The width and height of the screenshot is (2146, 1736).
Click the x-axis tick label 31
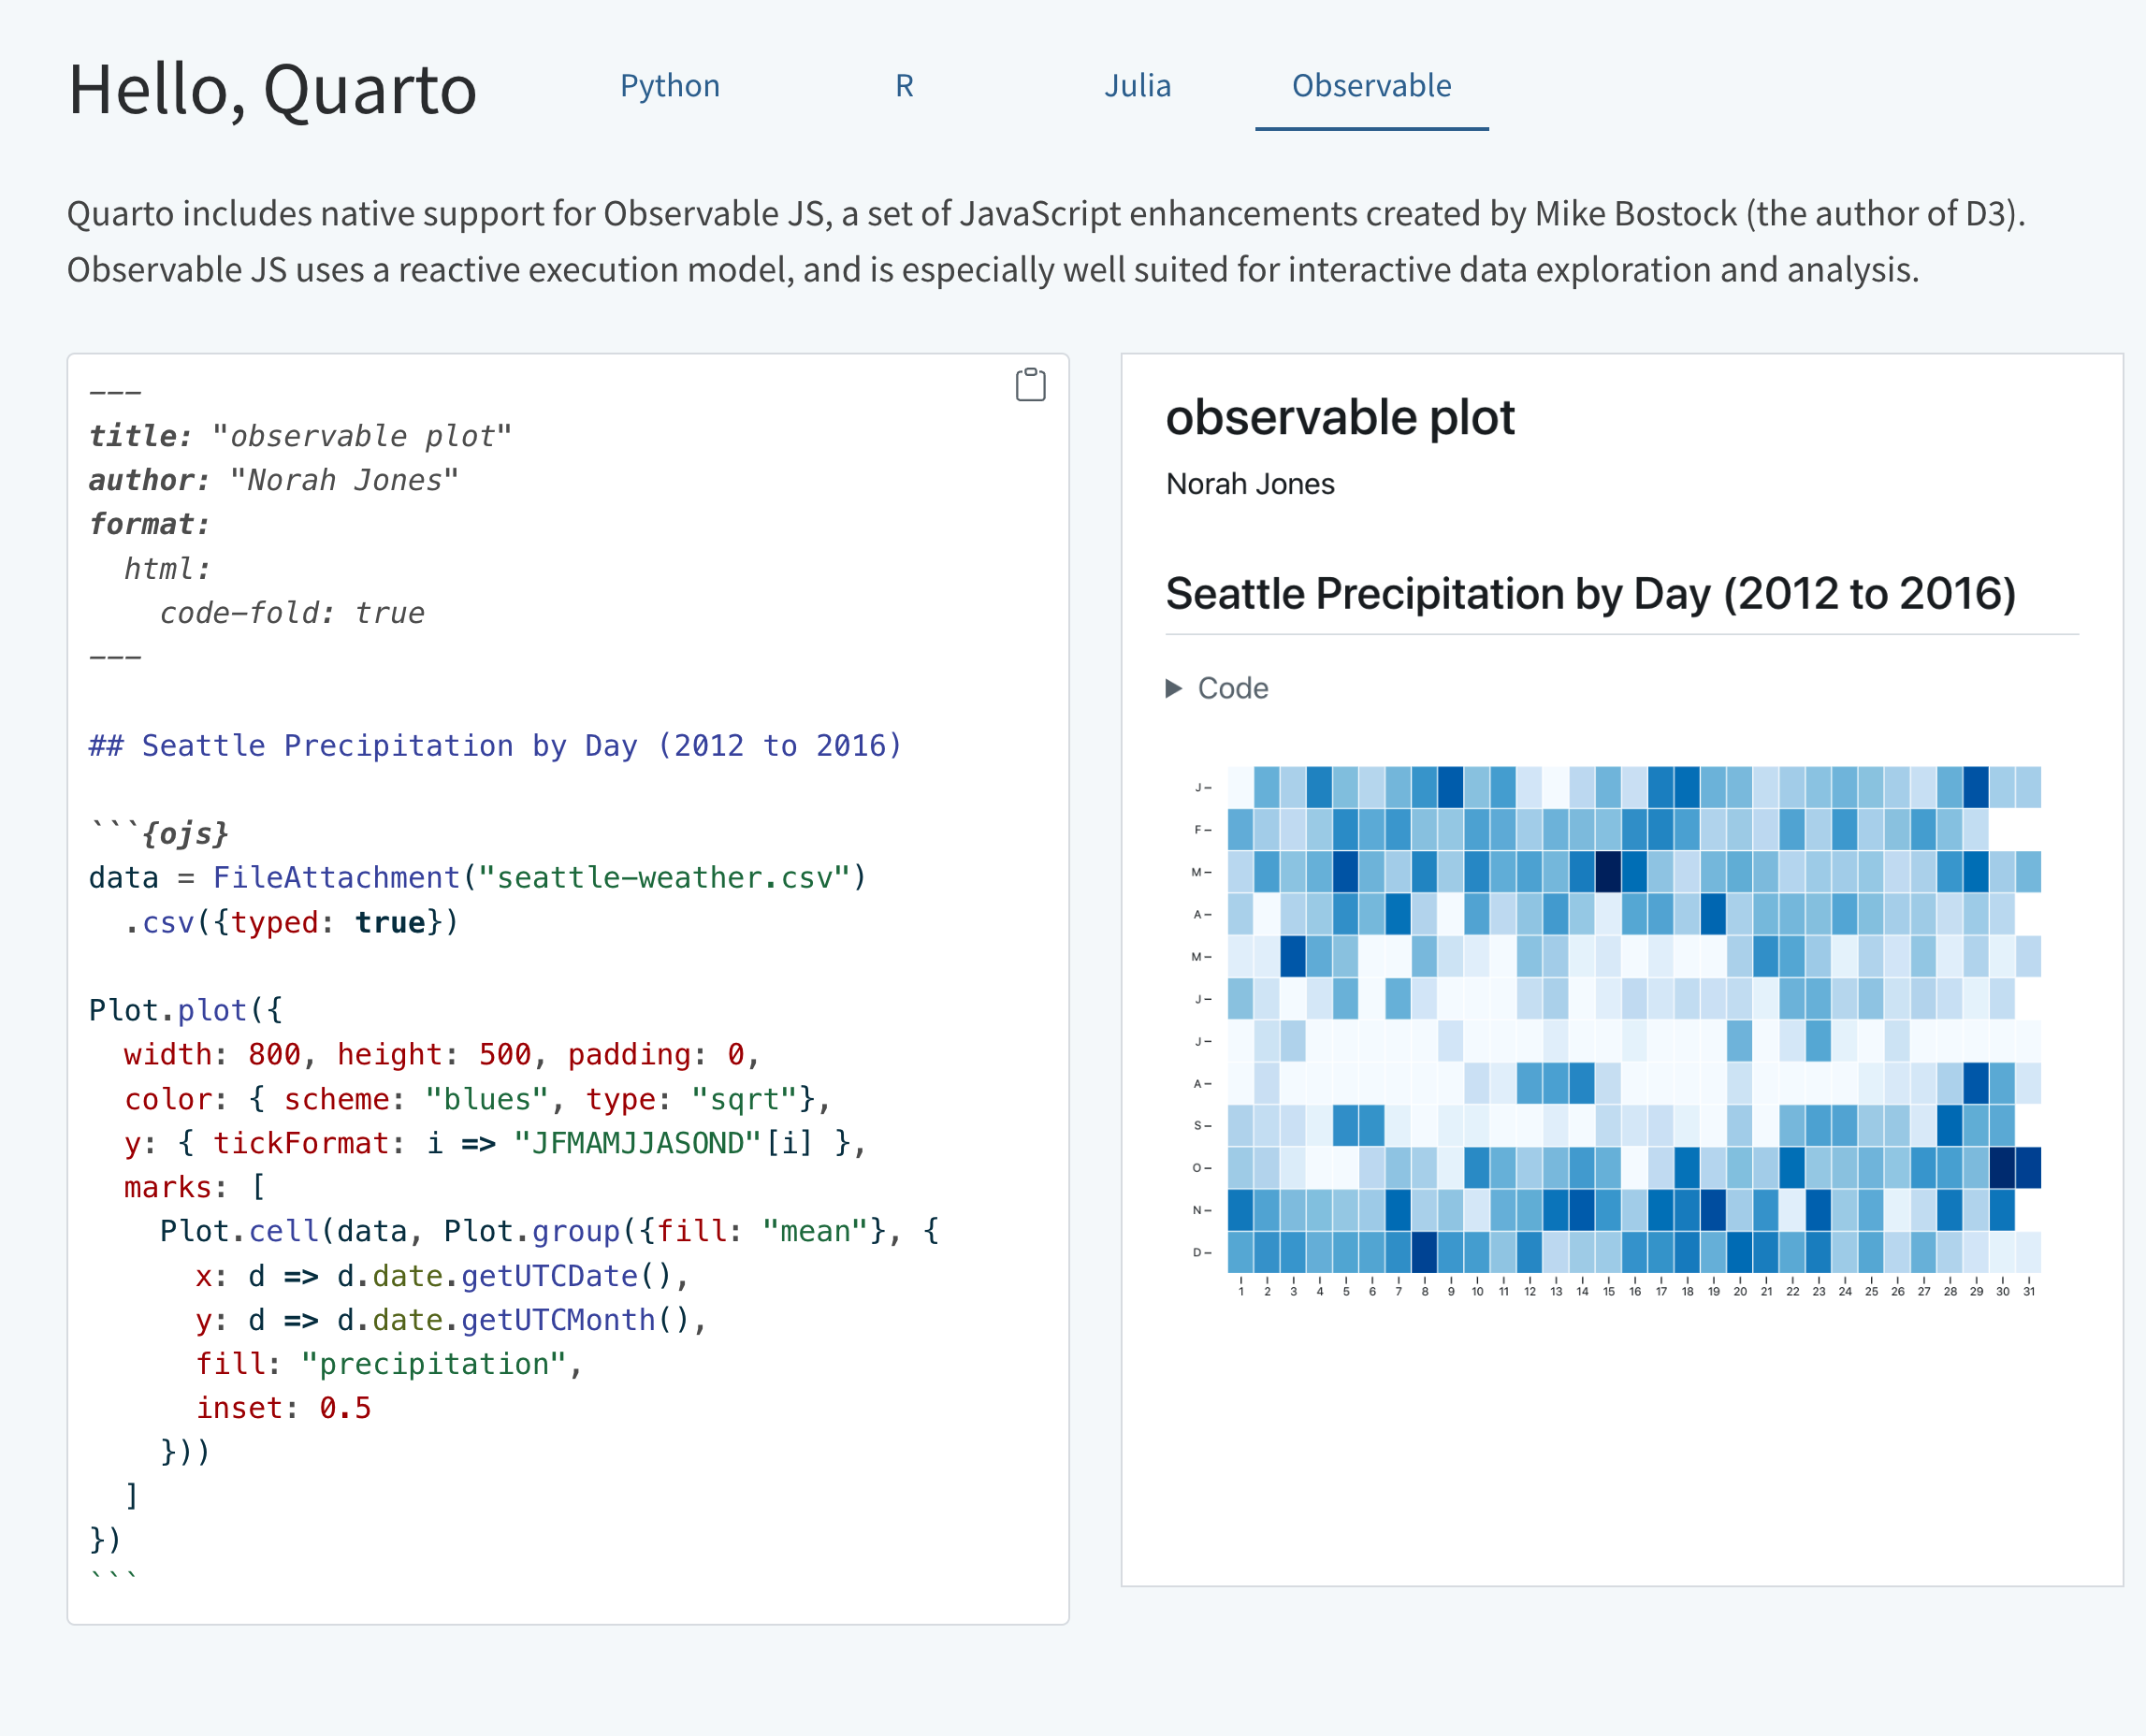[2029, 1292]
